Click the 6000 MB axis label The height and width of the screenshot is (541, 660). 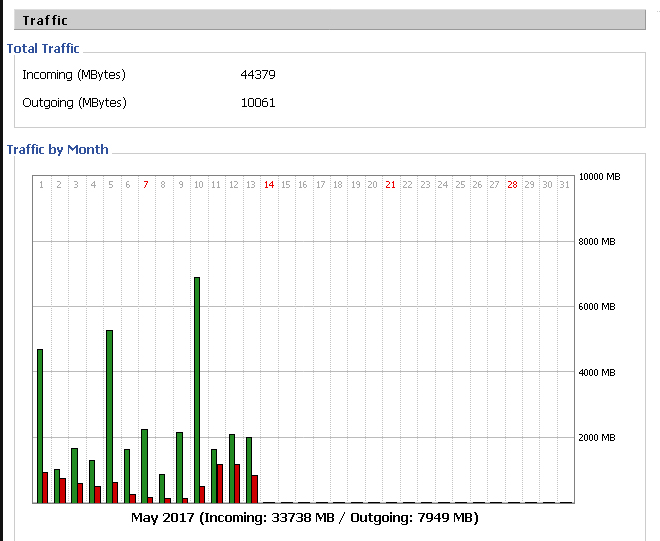[597, 306]
